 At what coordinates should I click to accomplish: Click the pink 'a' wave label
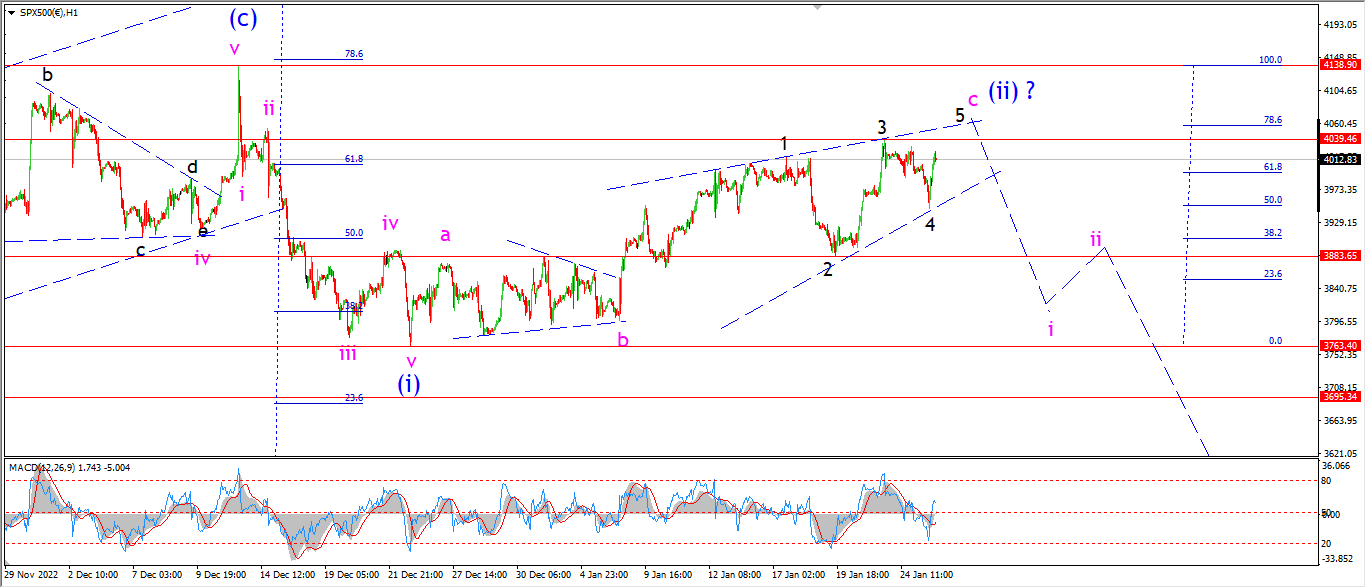click(x=445, y=235)
